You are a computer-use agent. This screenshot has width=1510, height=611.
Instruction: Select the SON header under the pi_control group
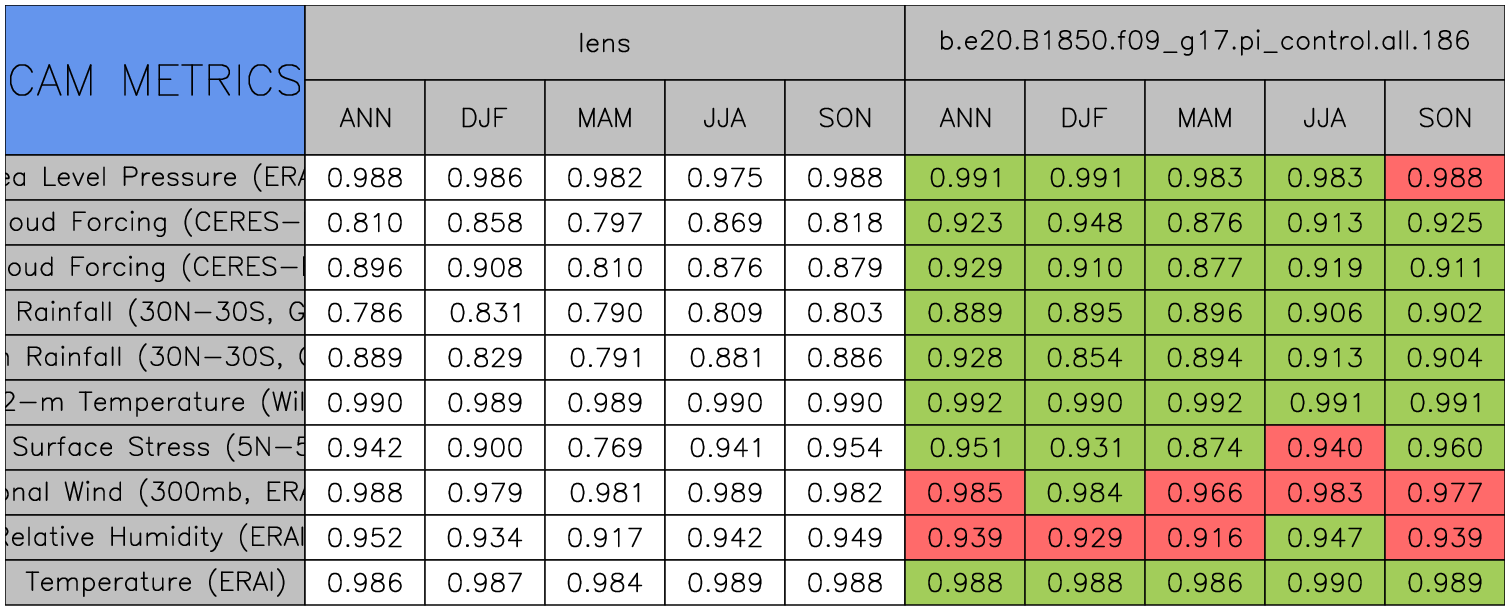[x=1445, y=118]
